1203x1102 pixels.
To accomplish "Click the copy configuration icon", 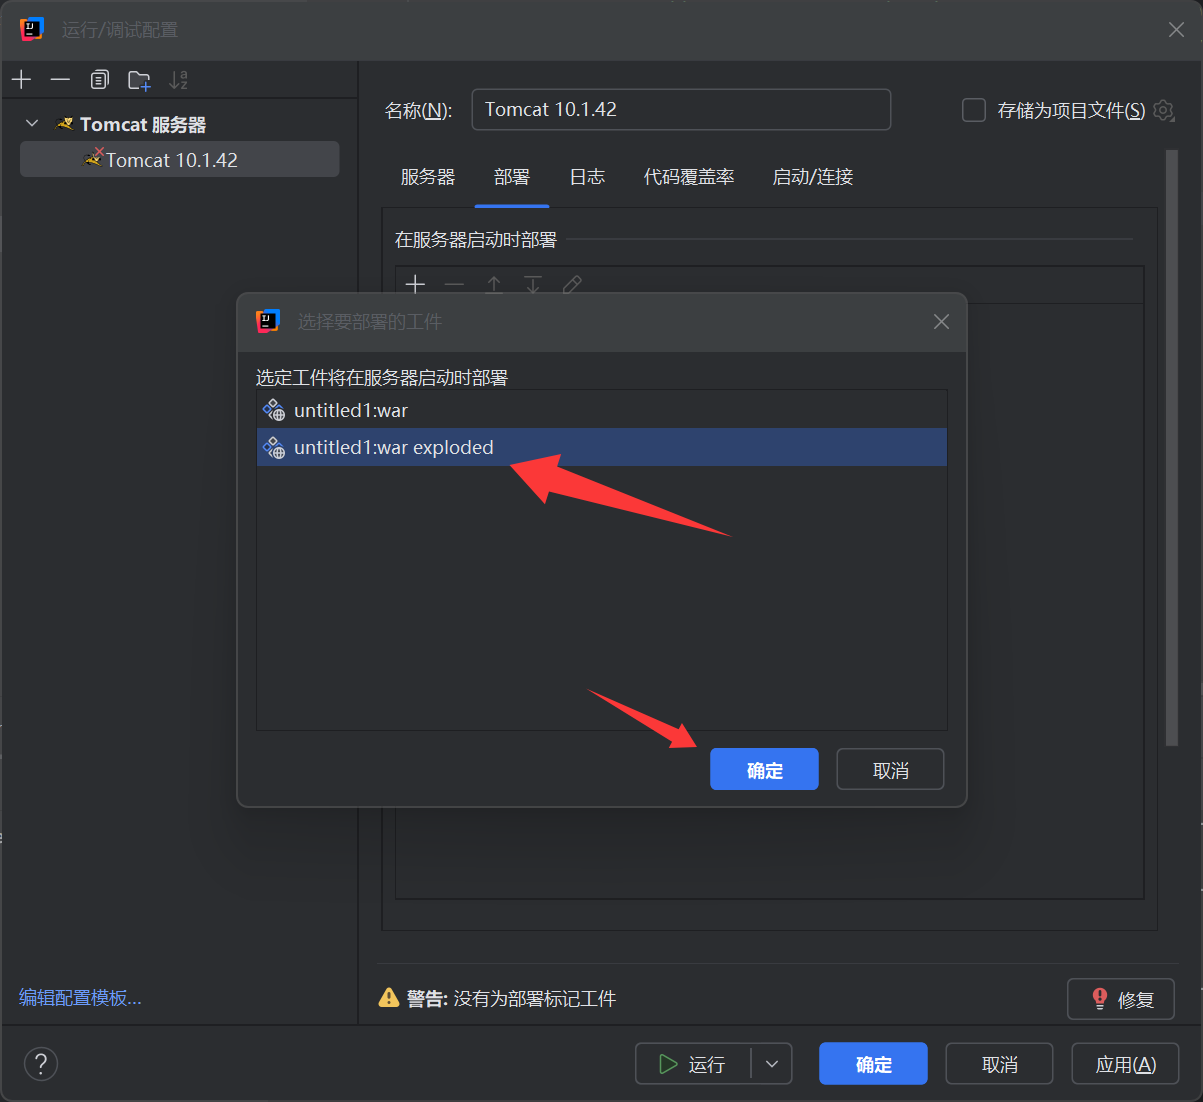I will [99, 79].
